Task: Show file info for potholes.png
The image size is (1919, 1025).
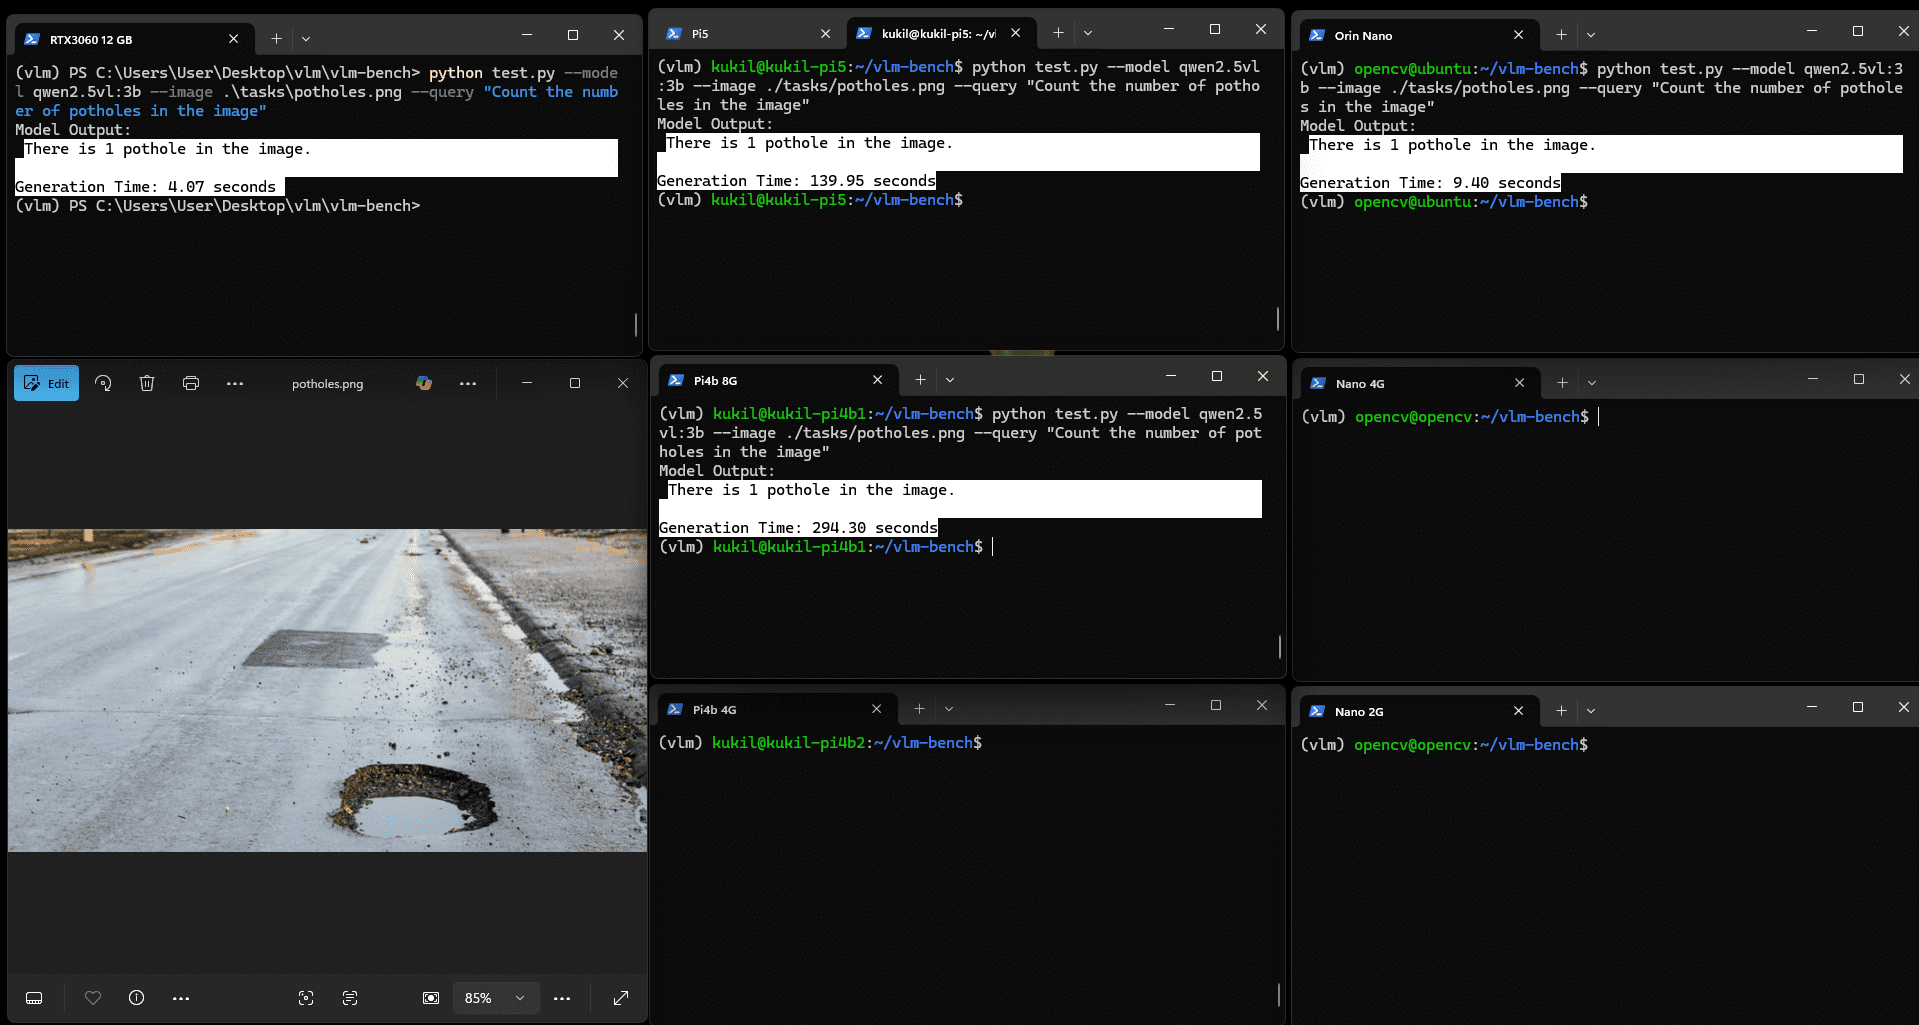Action: click(137, 998)
